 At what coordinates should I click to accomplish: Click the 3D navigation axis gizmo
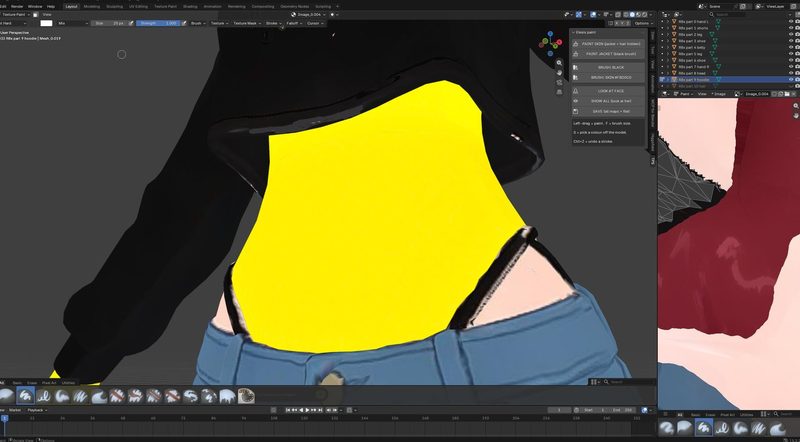pyautogui.click(x=551, y=43)
